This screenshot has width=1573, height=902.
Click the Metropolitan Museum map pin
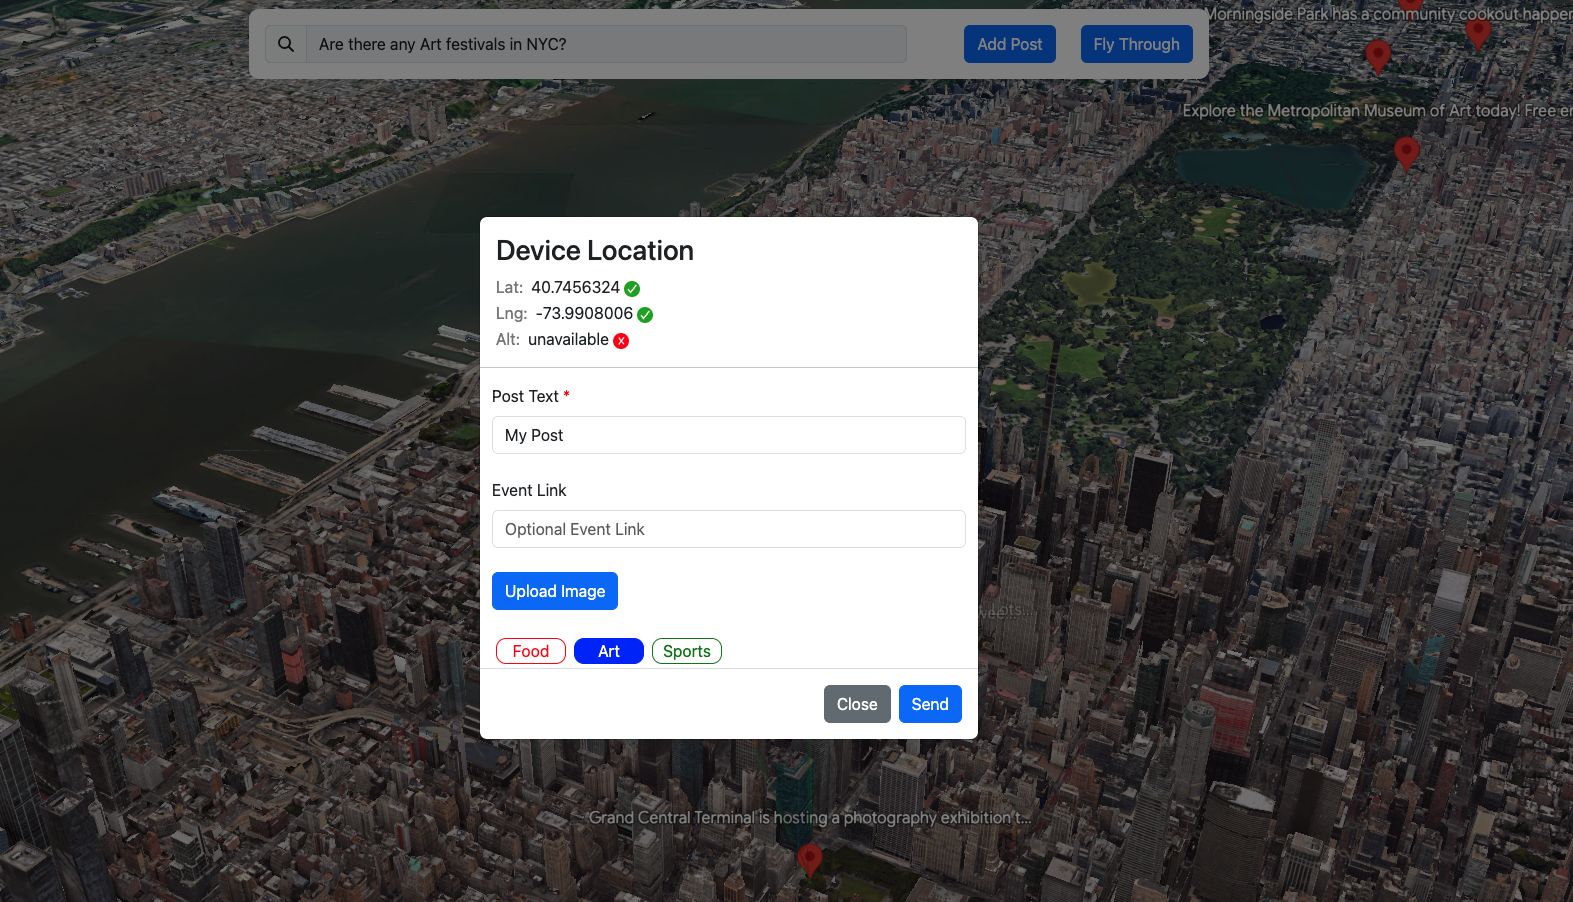point(1406,153)
